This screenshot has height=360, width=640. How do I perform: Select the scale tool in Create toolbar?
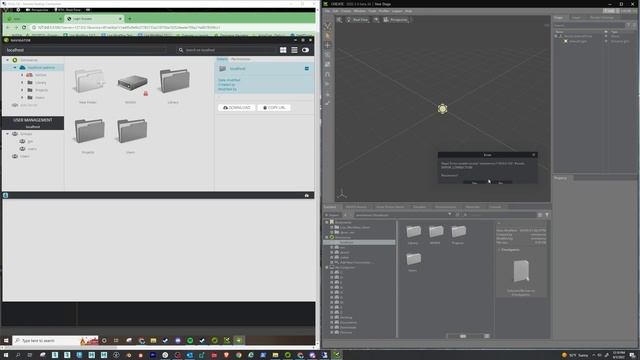[327, 64]
